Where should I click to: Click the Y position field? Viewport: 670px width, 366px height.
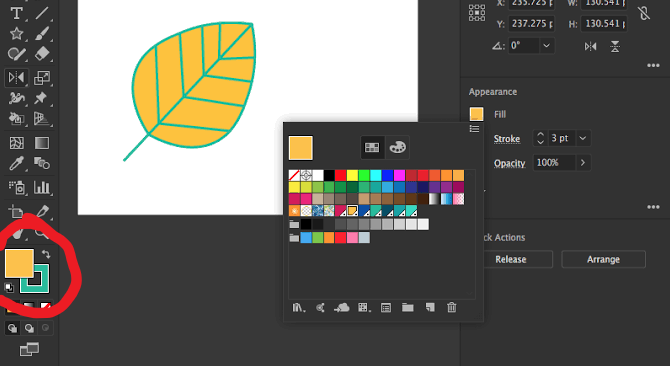531,23
